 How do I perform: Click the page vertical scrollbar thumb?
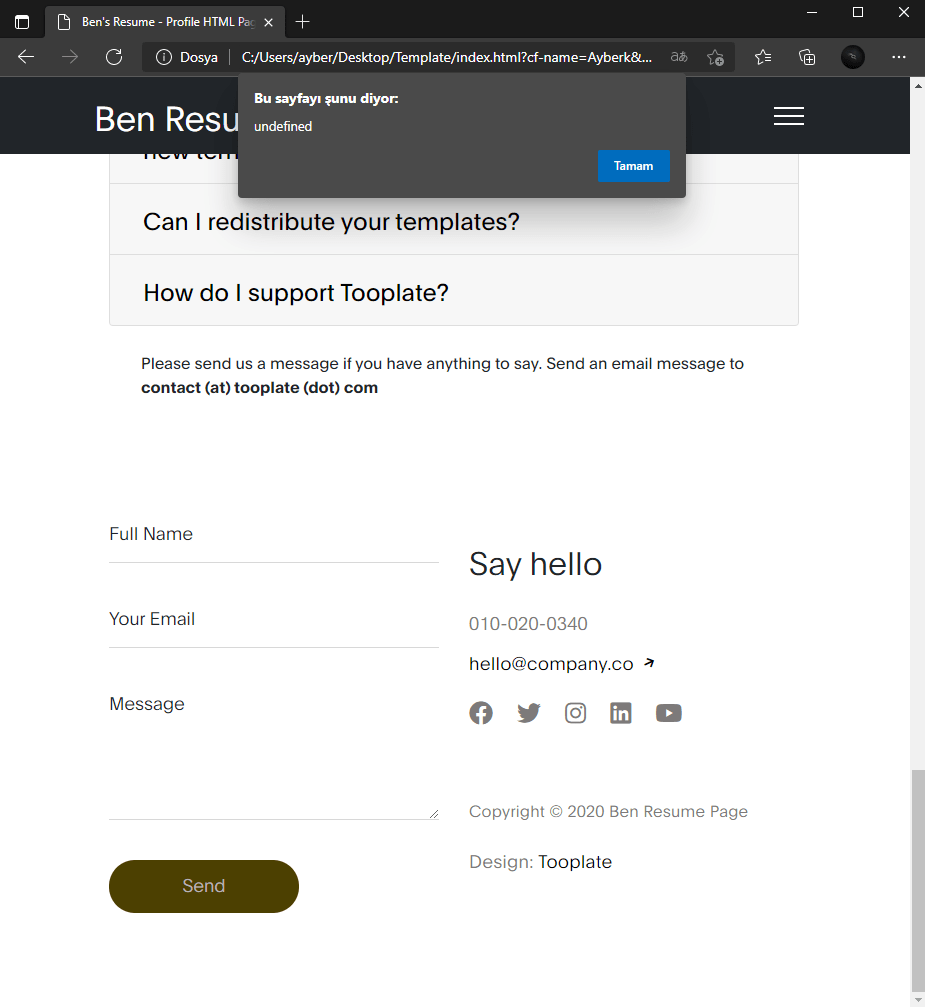(918, 880)
